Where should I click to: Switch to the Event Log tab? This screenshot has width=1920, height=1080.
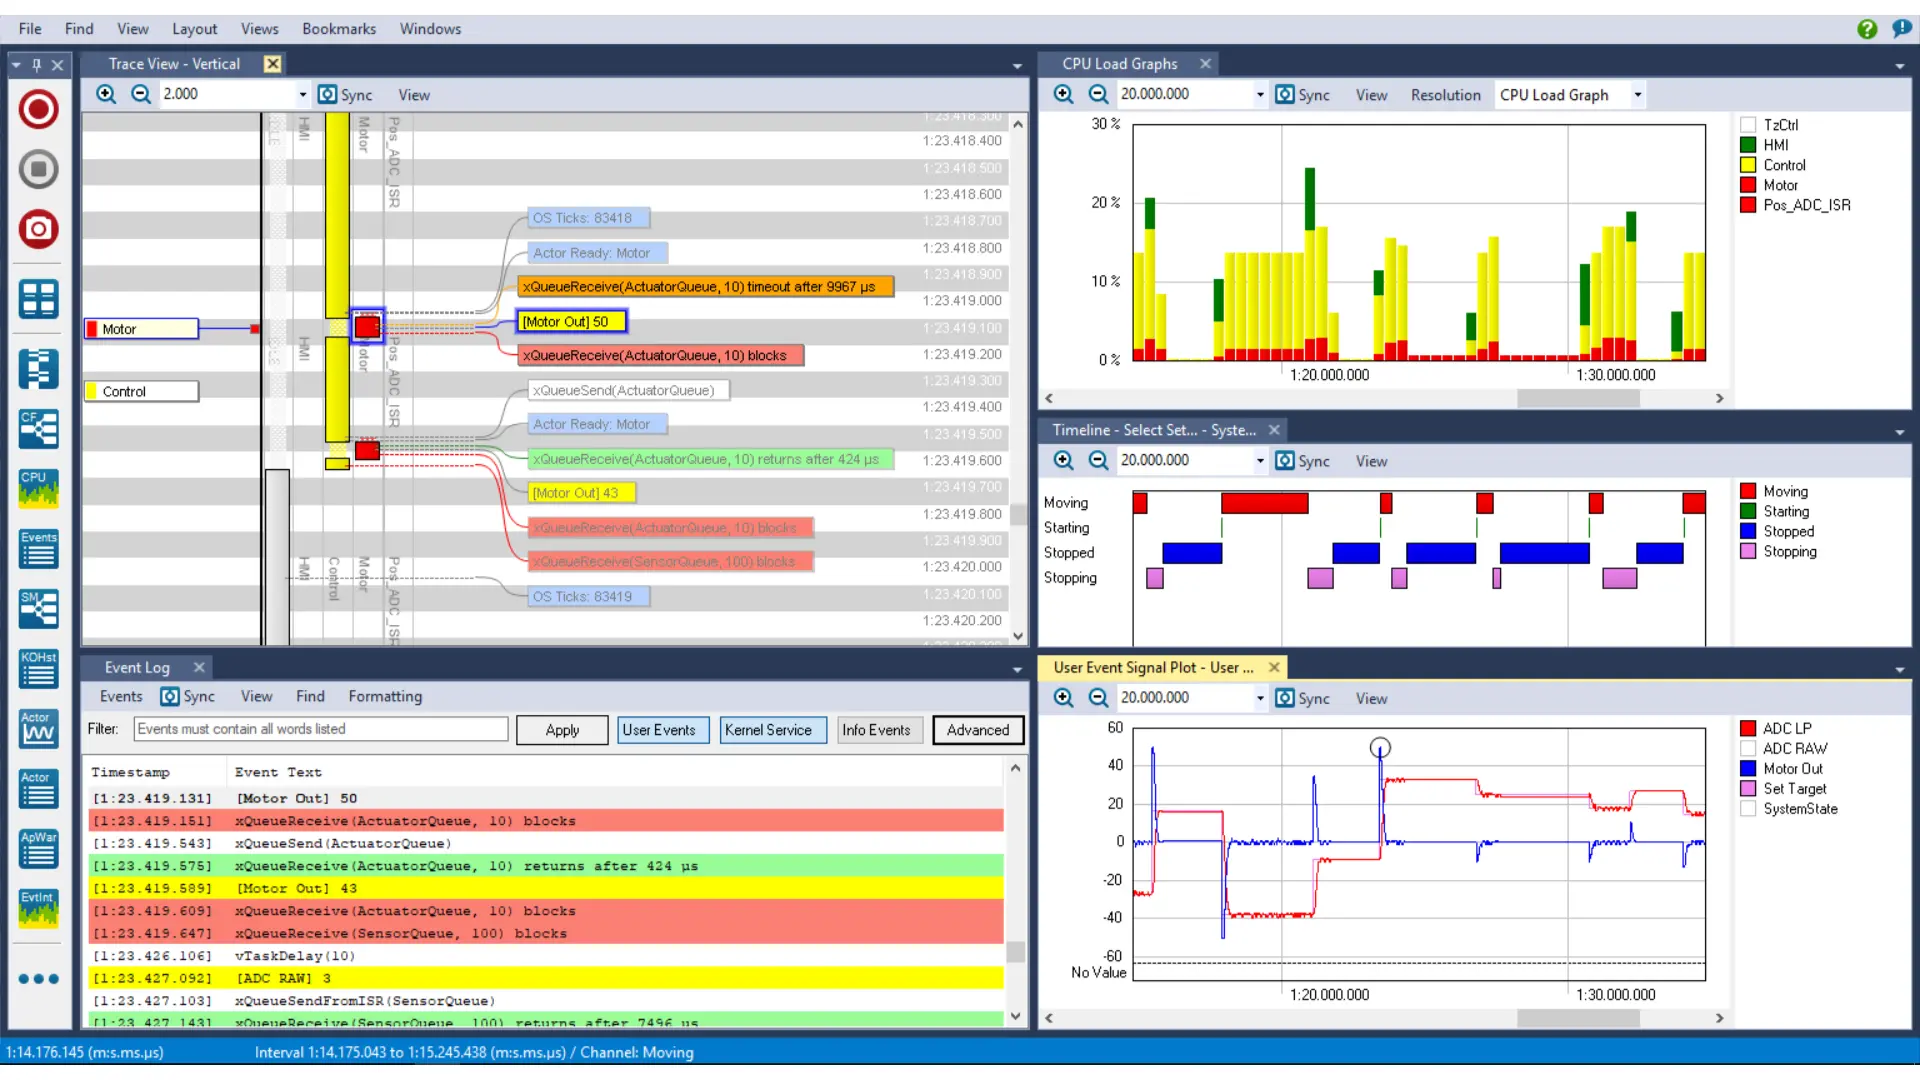(x=137, y=667)
